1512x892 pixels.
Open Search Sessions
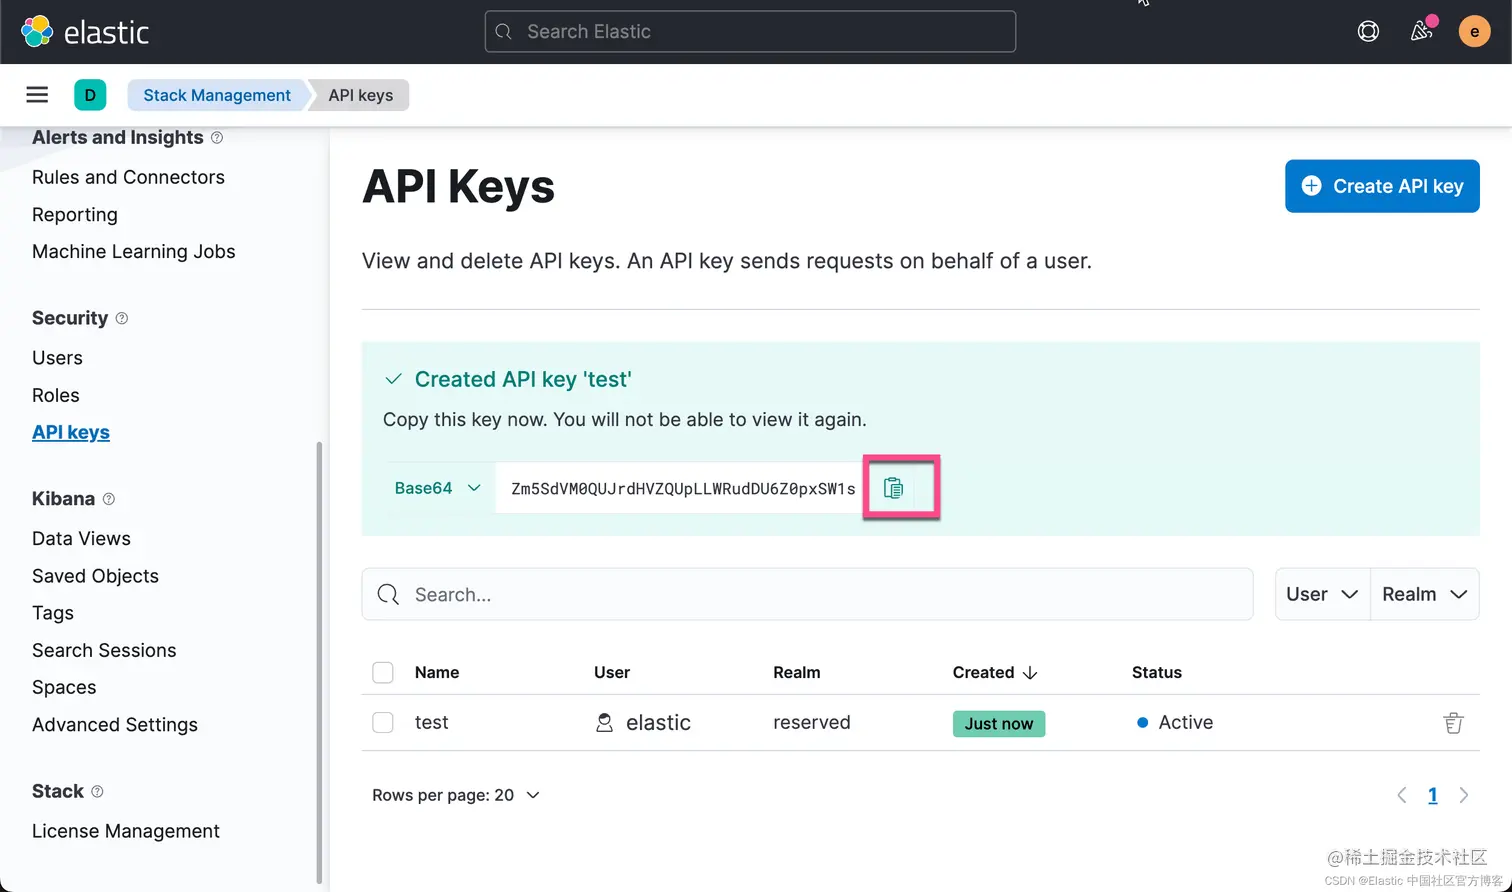[104, 650]
